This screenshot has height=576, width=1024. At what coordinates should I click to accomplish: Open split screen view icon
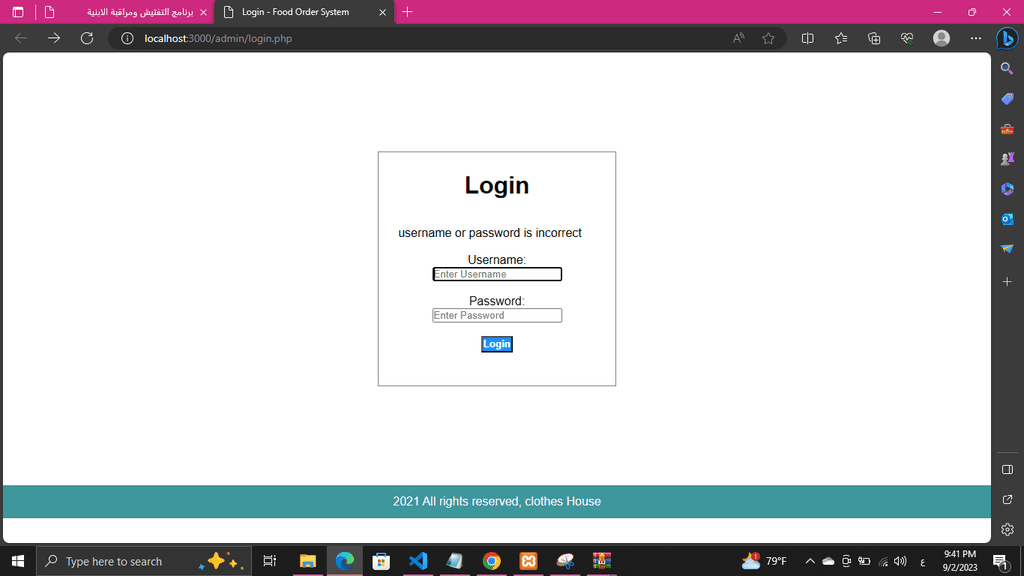808,39
